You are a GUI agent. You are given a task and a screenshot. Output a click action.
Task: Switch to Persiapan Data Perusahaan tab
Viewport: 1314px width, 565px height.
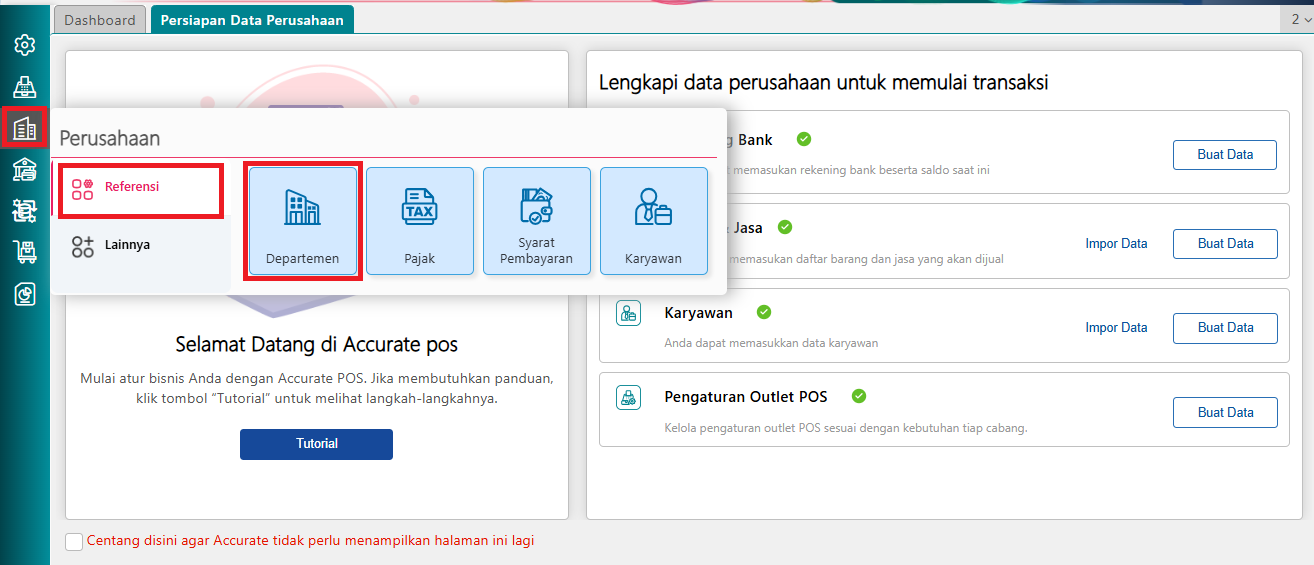point(251,20)
